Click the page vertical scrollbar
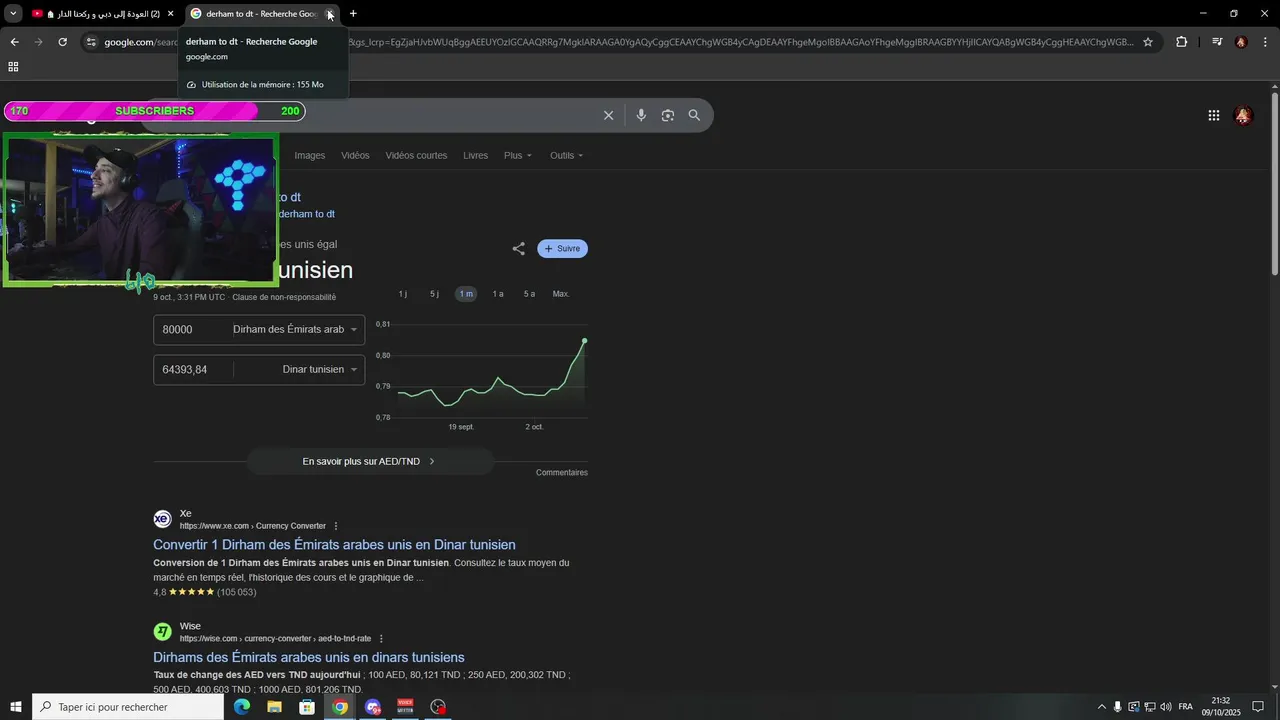The height and width of the screenshot is (720, 1280). tap(1274, 185)
